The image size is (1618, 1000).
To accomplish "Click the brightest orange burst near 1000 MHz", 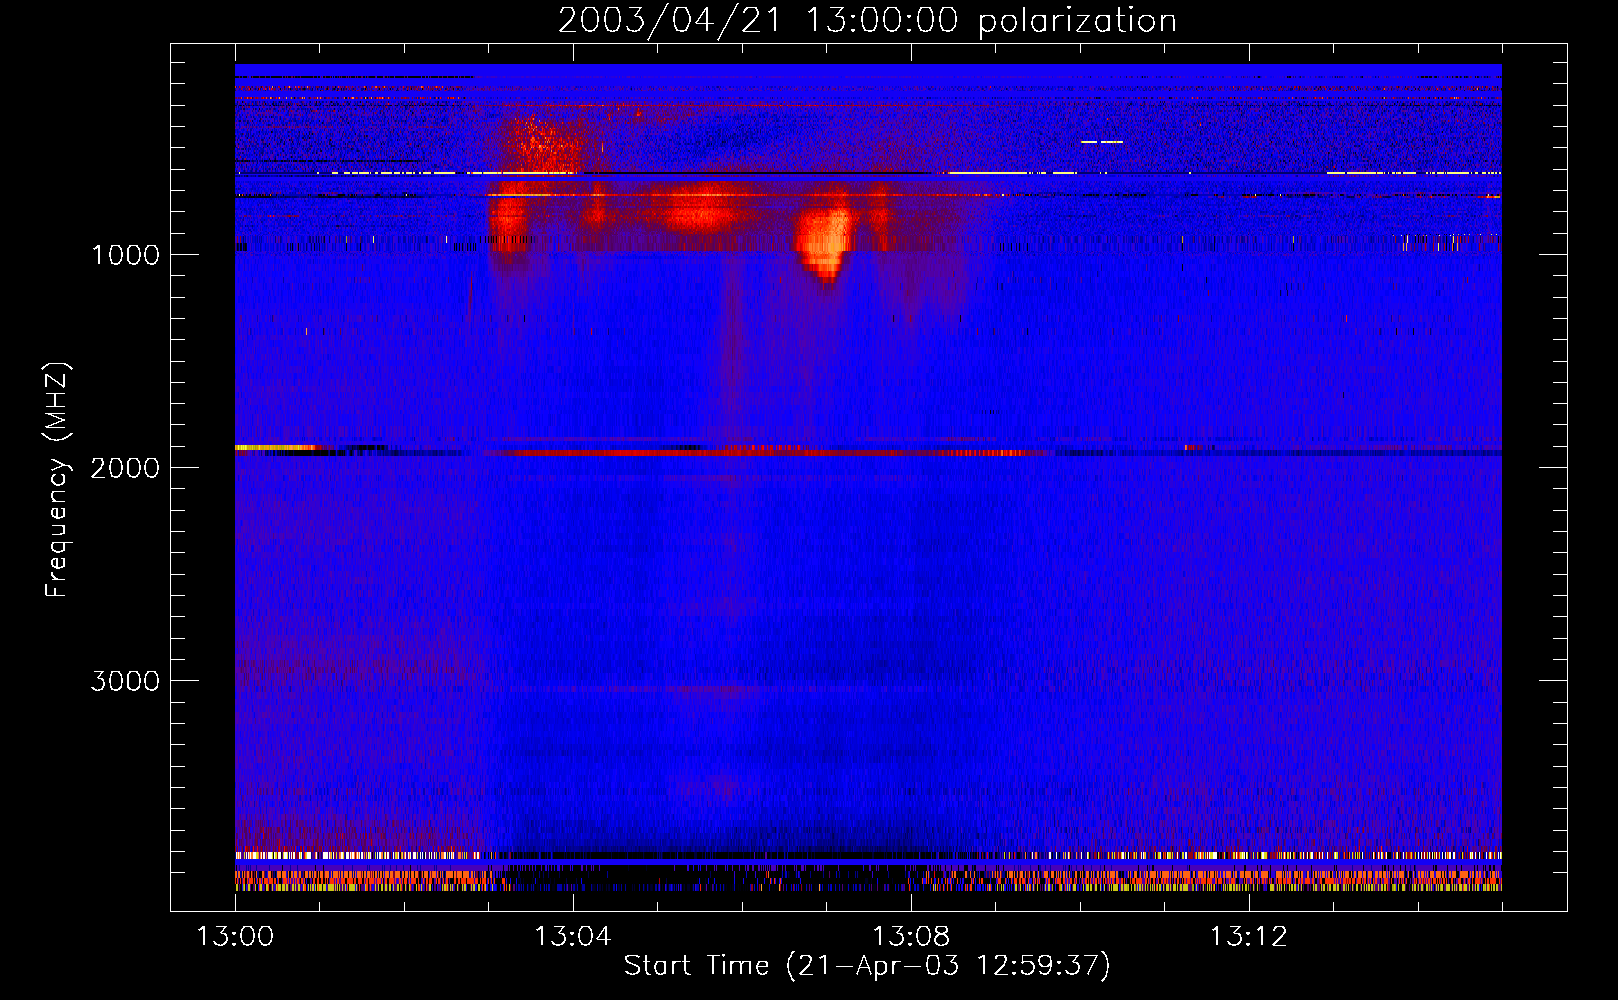I will [825, 243].
